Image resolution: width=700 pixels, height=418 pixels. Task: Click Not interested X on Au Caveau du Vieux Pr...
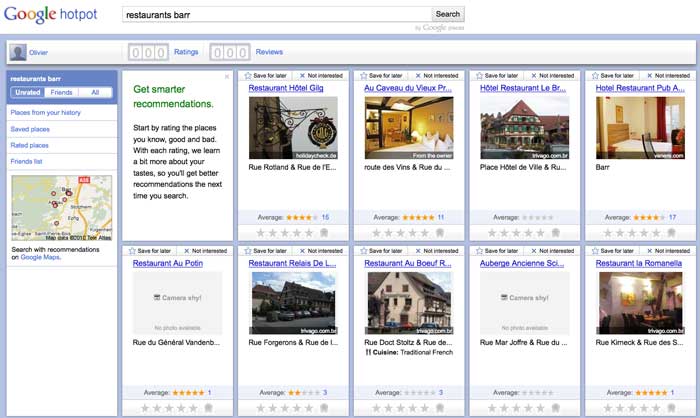pos(416,75)
